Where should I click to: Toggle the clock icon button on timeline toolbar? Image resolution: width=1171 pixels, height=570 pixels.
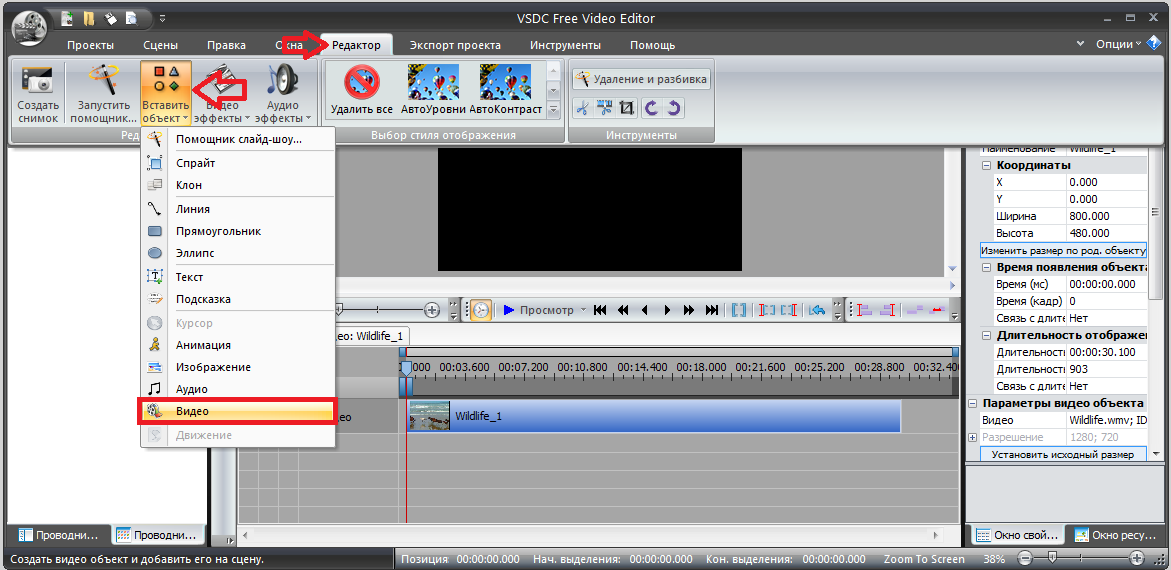click(x=481, y=310)
